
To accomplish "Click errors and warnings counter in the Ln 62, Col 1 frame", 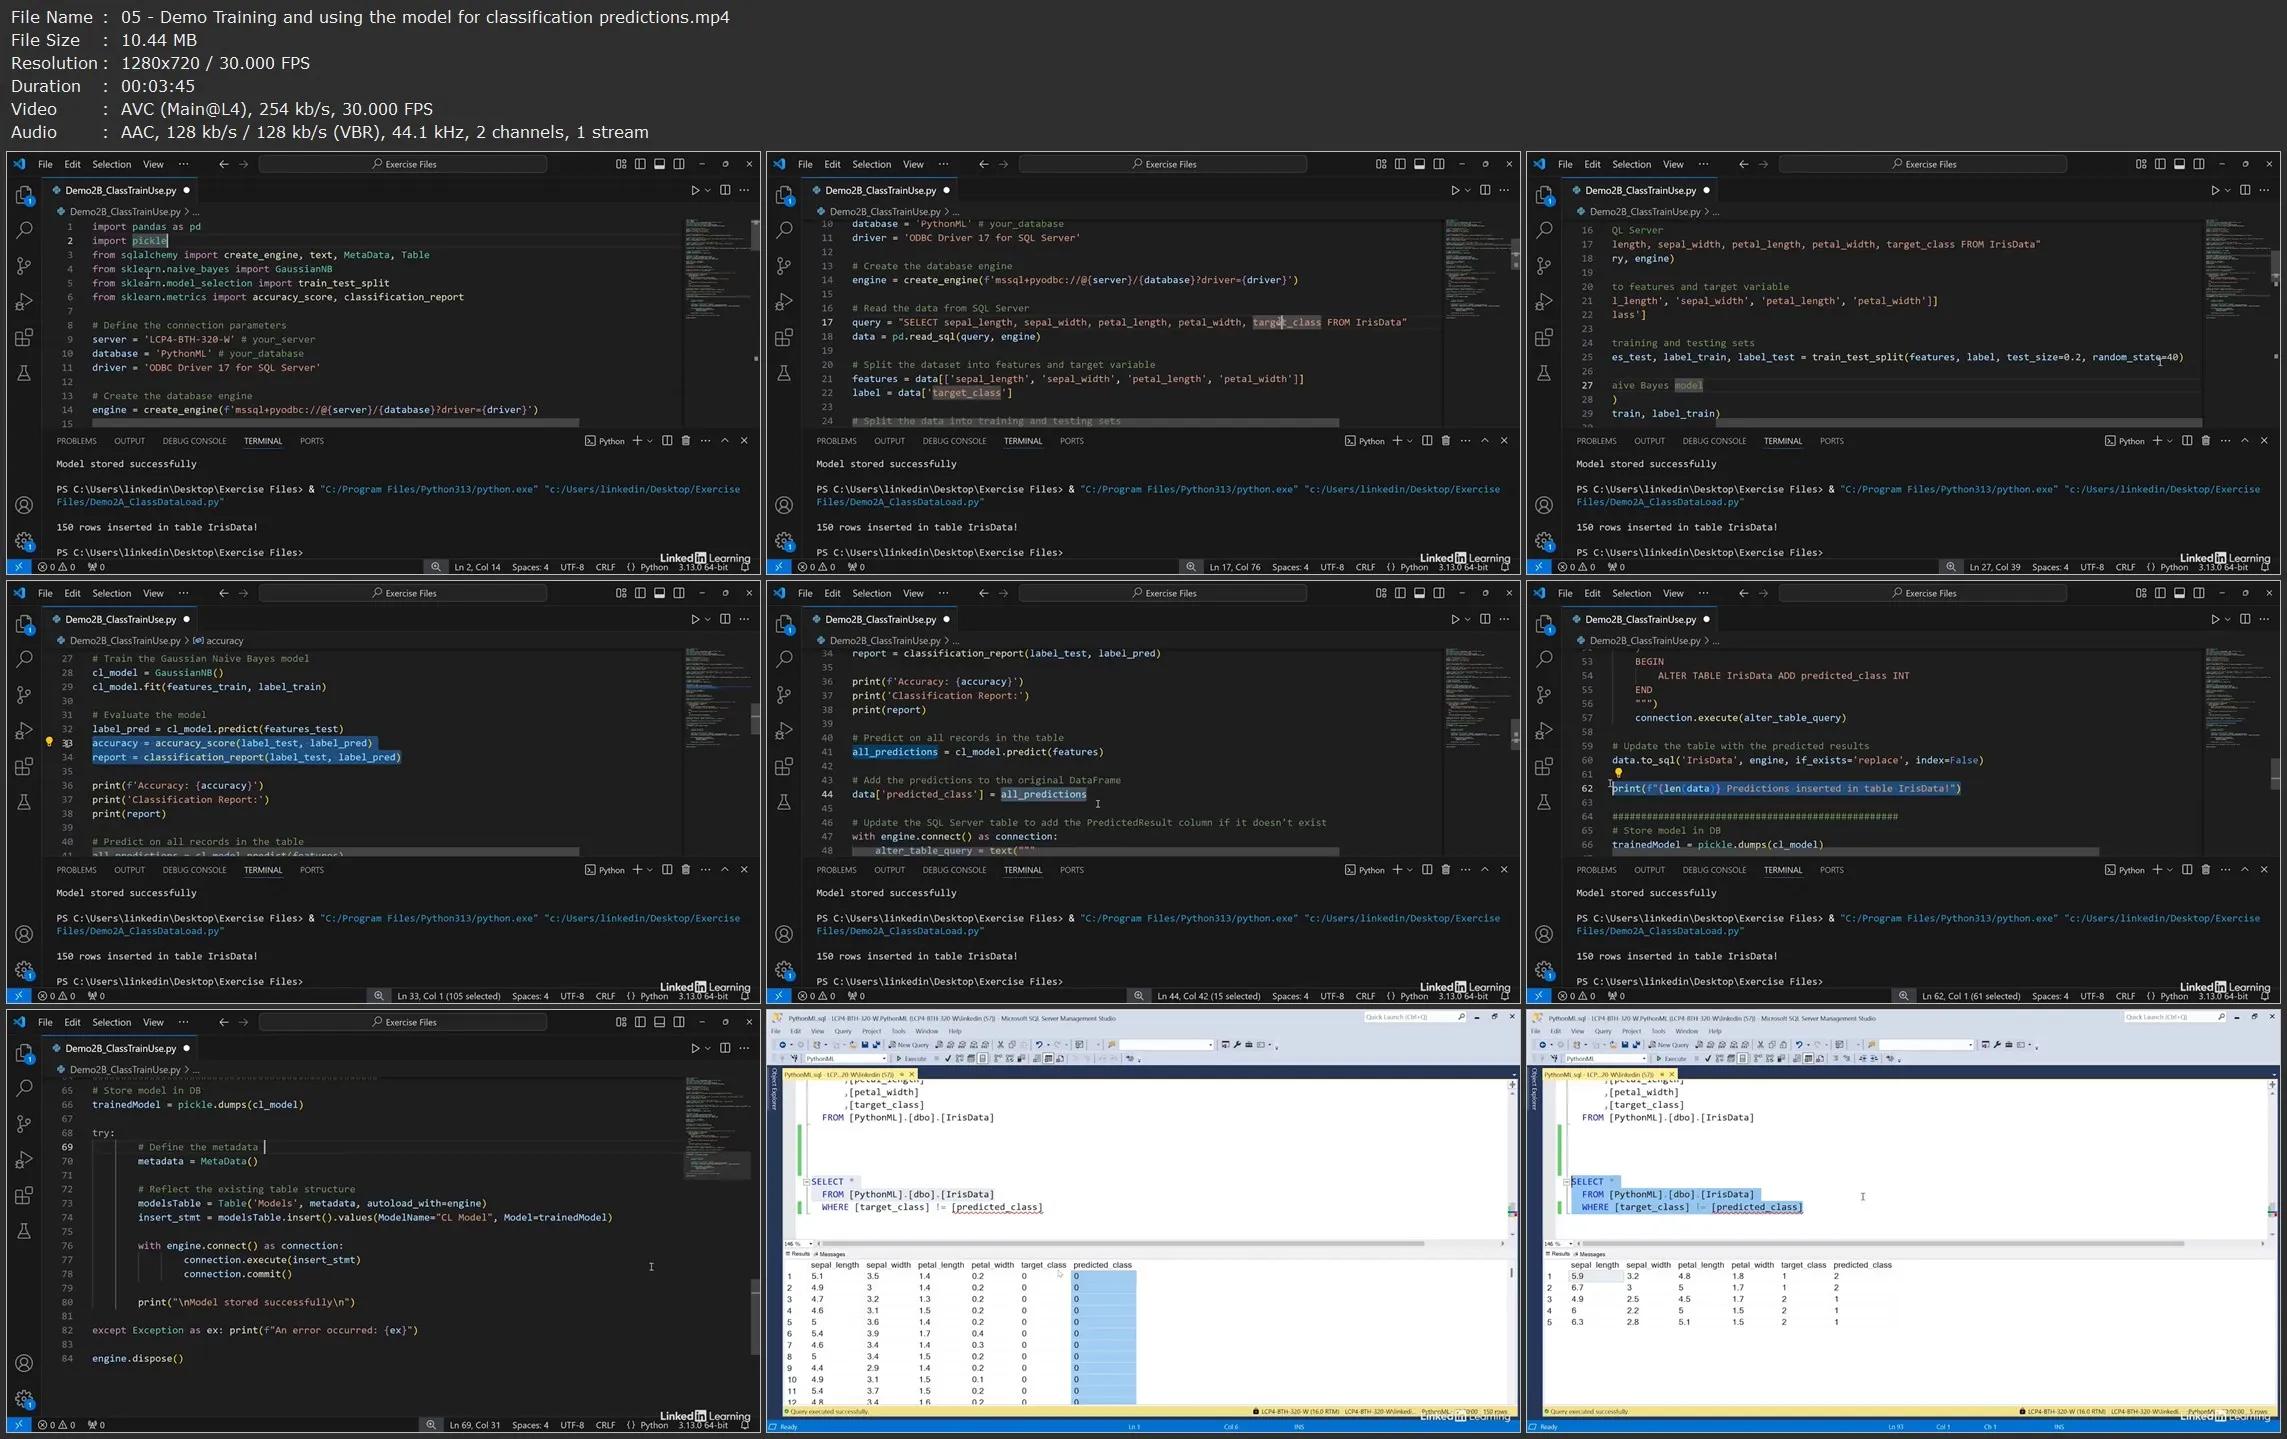I will coord(1576,996).
